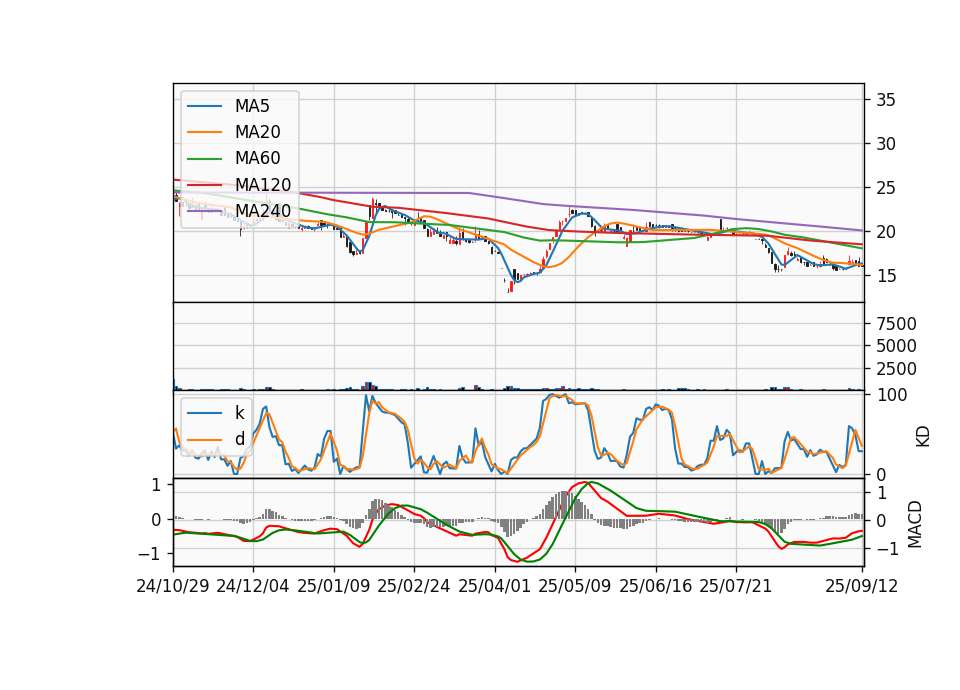
Task: Click the 25/01/09 date axis label
Action: coord(334,586)
